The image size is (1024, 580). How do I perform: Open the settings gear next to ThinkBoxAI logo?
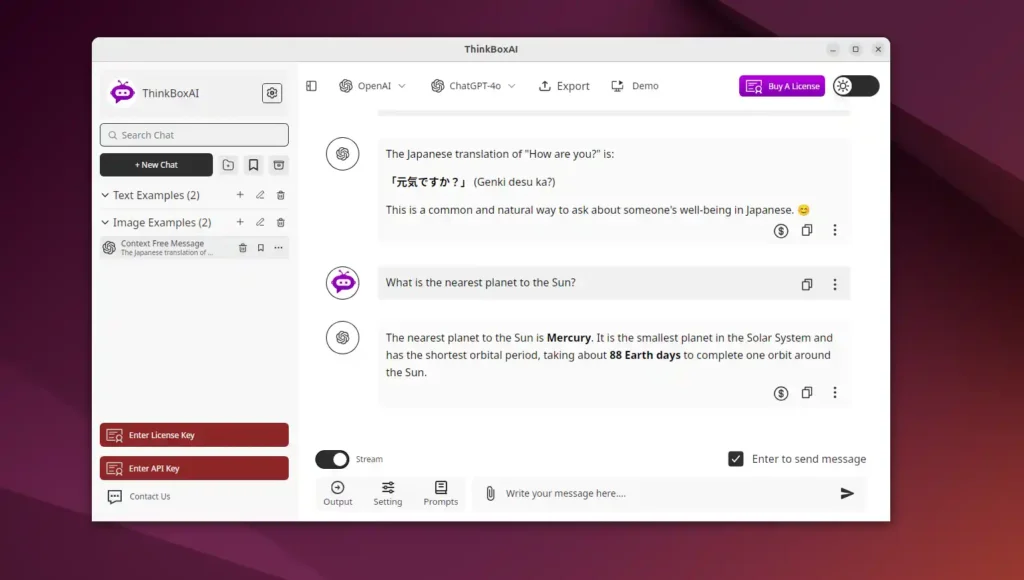click(271, 92)
